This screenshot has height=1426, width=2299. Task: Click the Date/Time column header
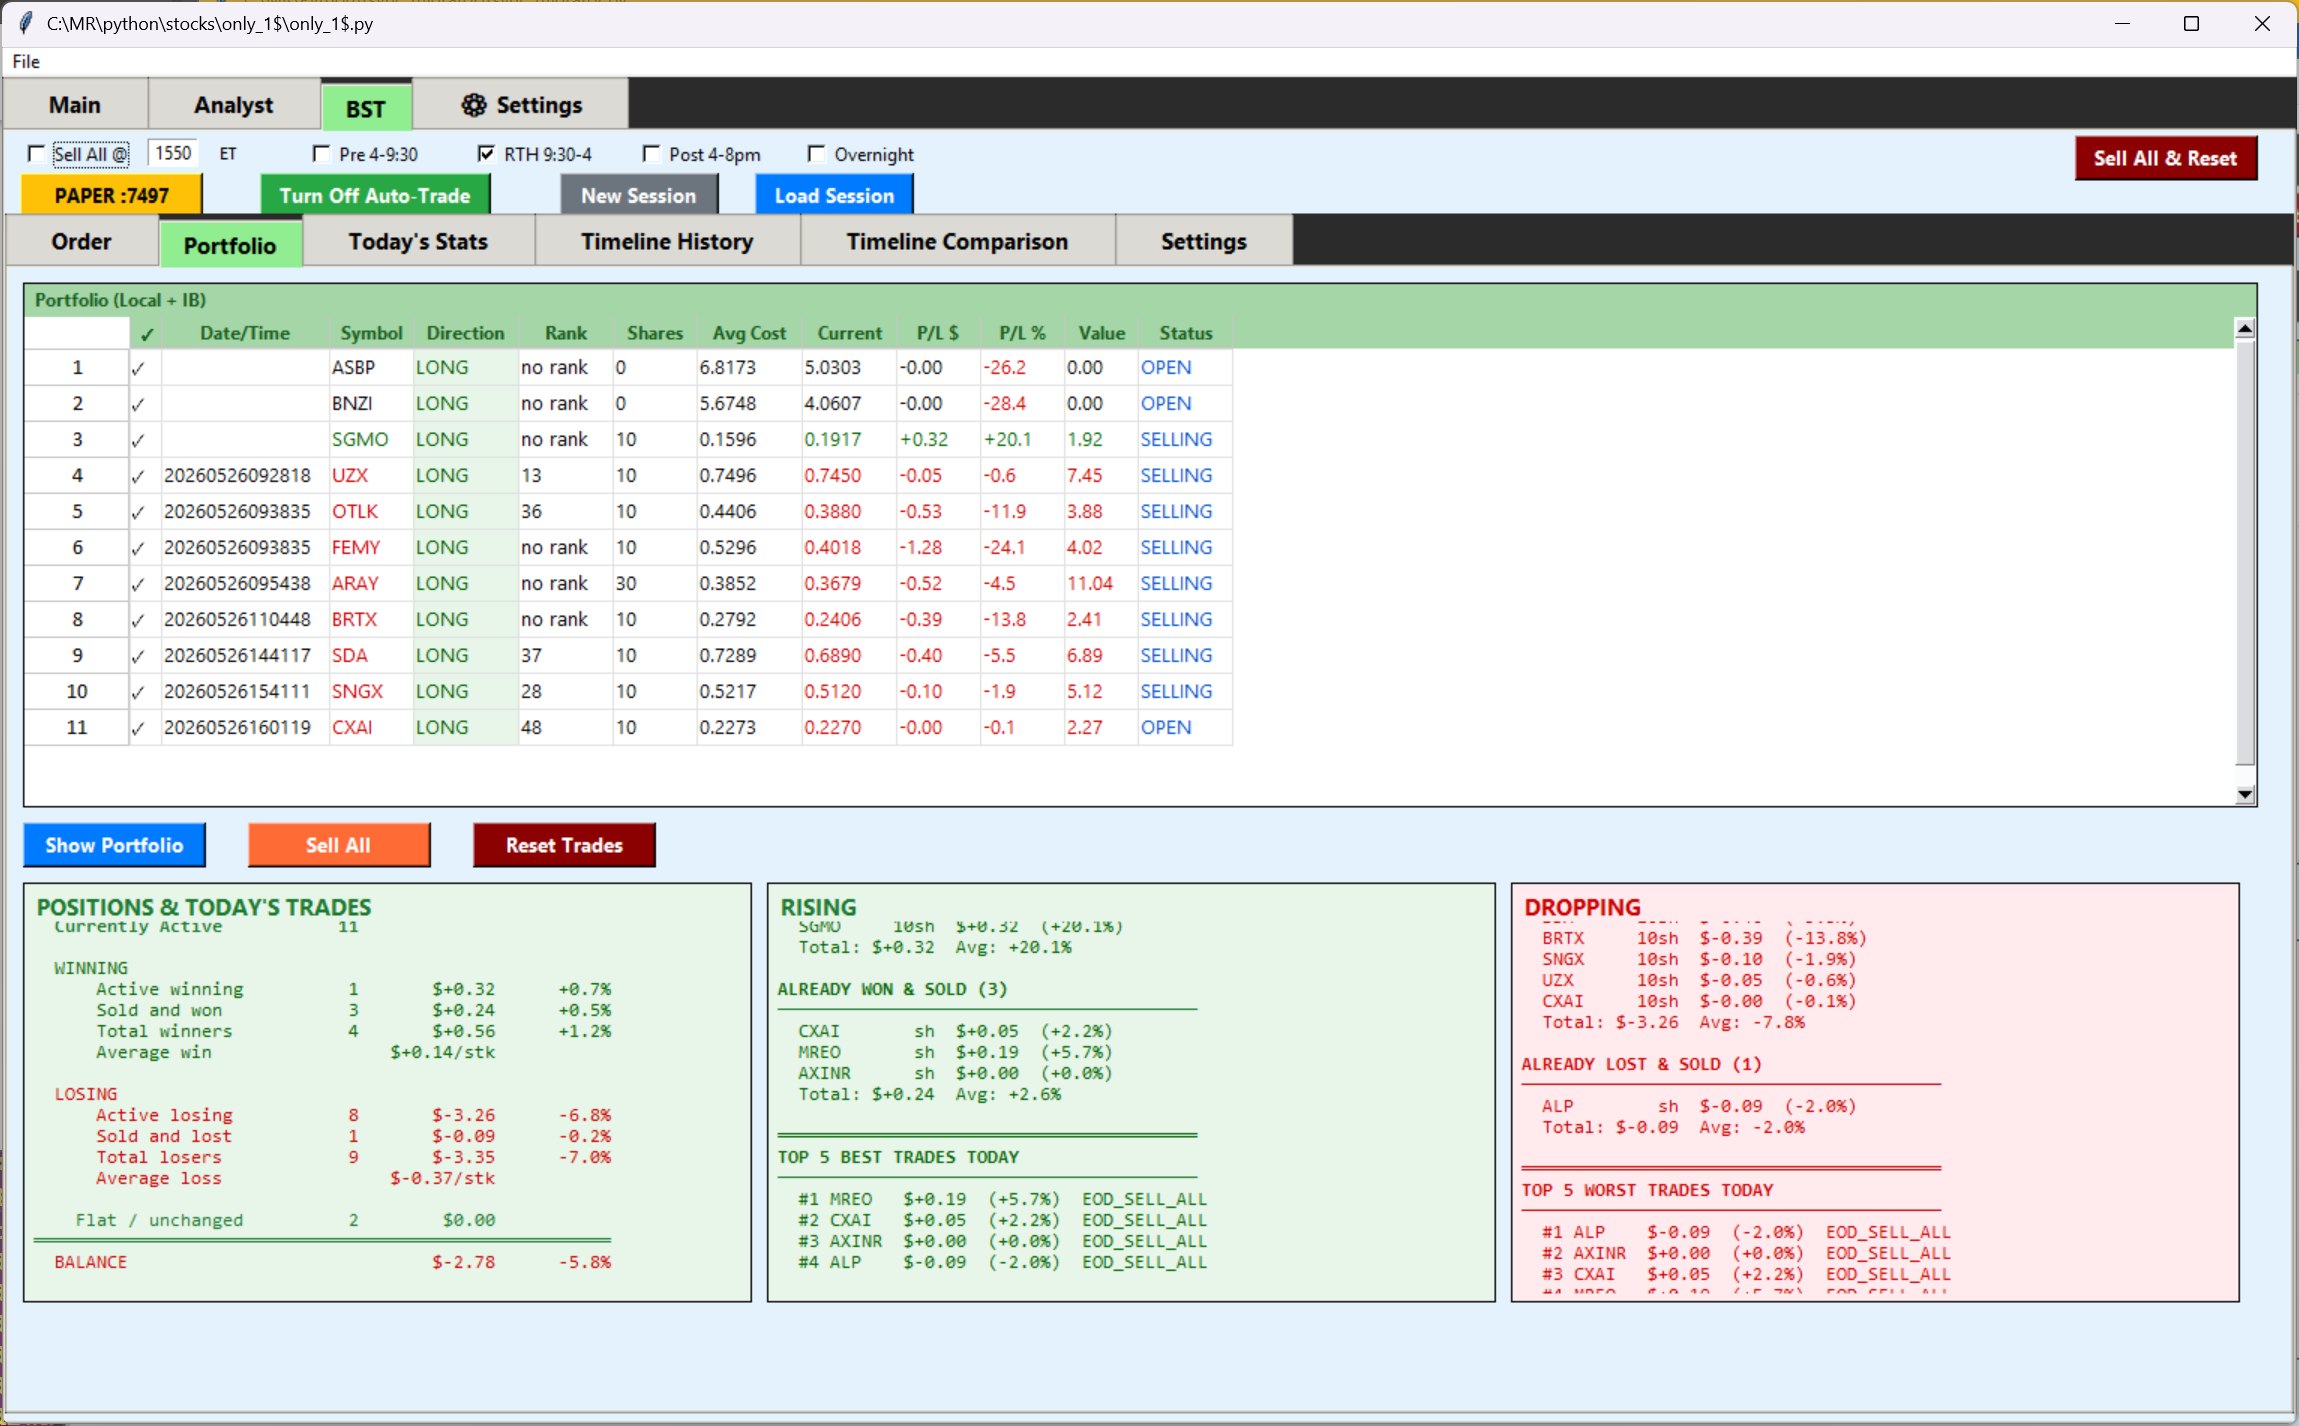tap(245, 333)
